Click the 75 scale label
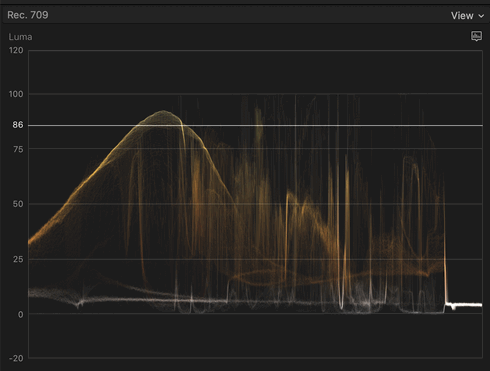 pos(18,149)
